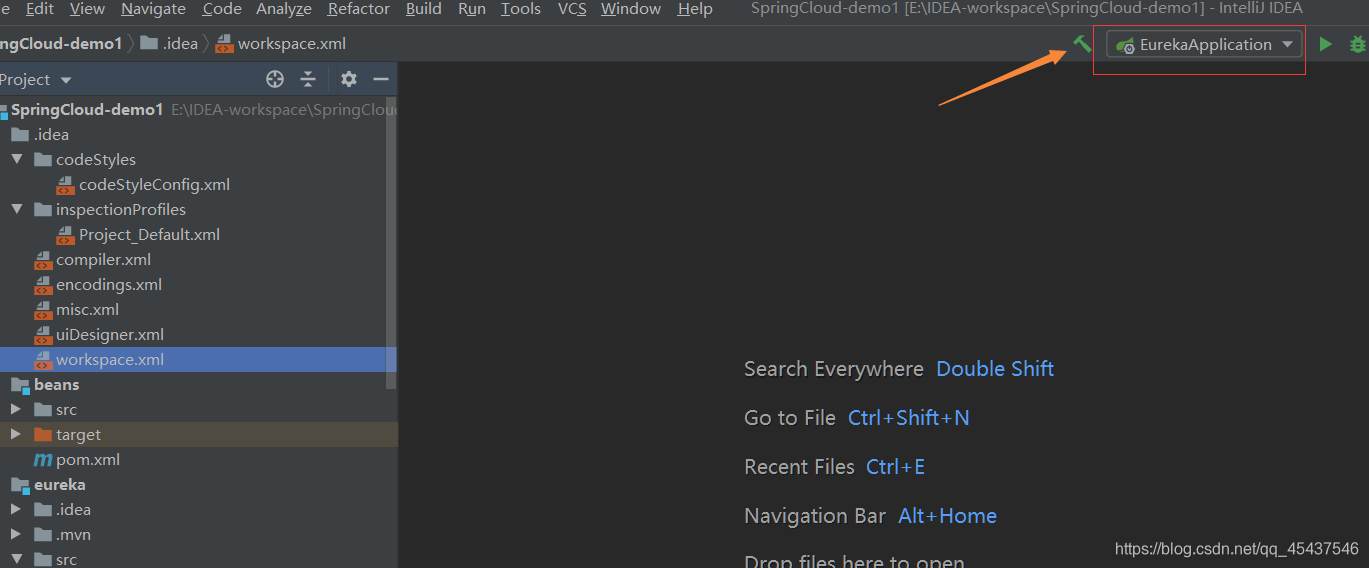Screen dimensions: 1369x568
Task: Collapse the src folder under eureka
Action: pos(16,560)
